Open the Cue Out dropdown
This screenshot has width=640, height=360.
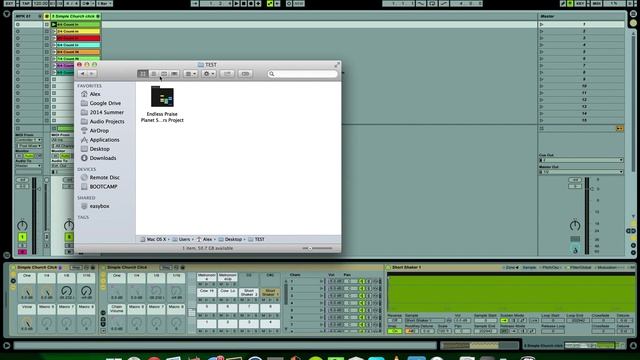click(x=581, y=160)
